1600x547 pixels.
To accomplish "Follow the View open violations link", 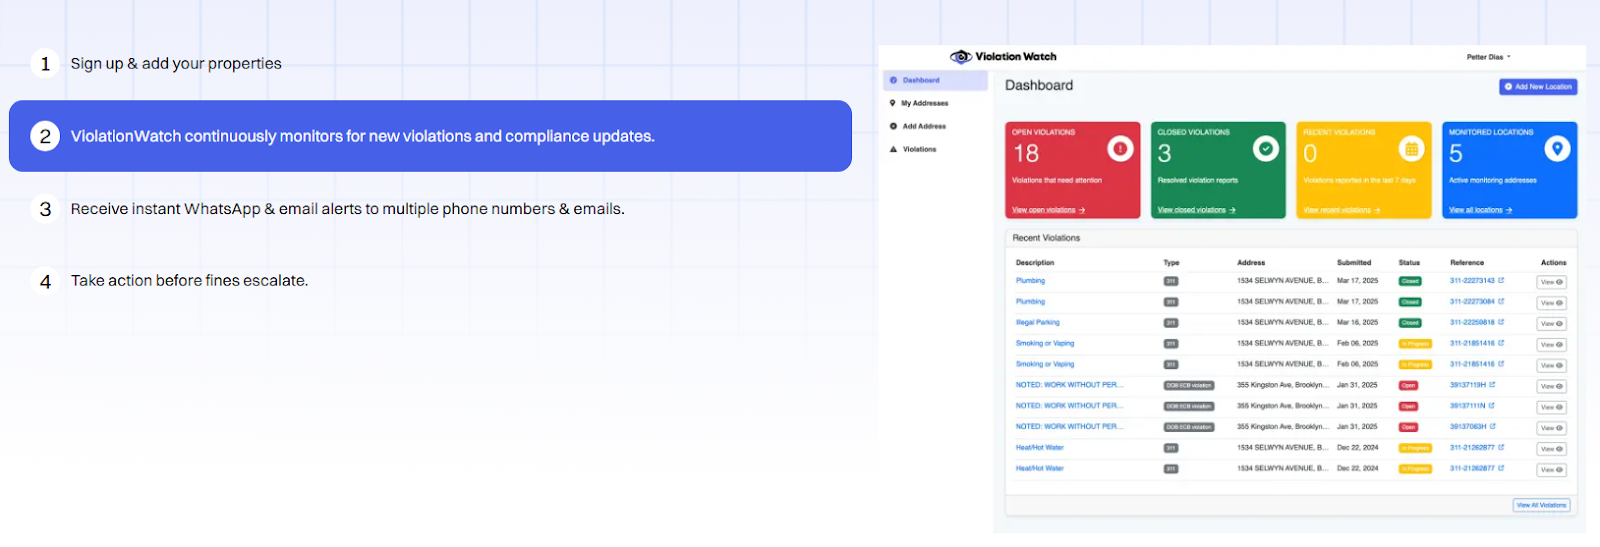I will click(x=1048, y=210).
